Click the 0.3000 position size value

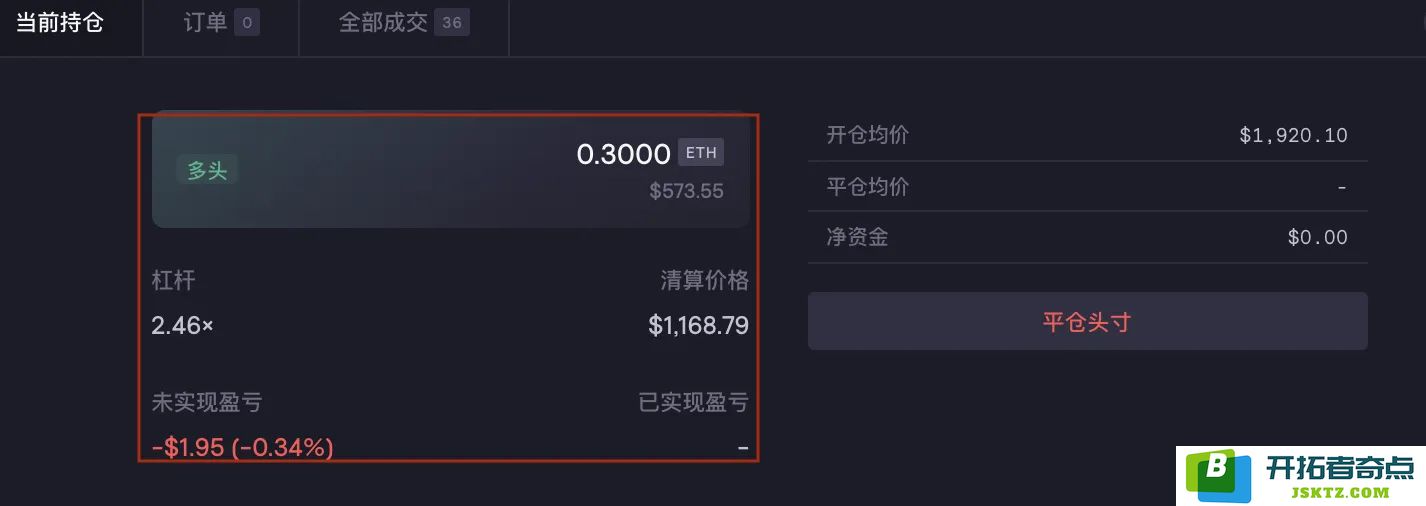[623, 154]
